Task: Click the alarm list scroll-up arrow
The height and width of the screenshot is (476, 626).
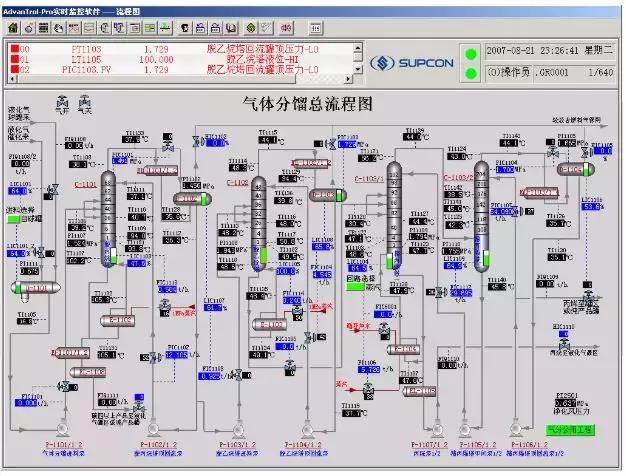Action: [358, 48]
